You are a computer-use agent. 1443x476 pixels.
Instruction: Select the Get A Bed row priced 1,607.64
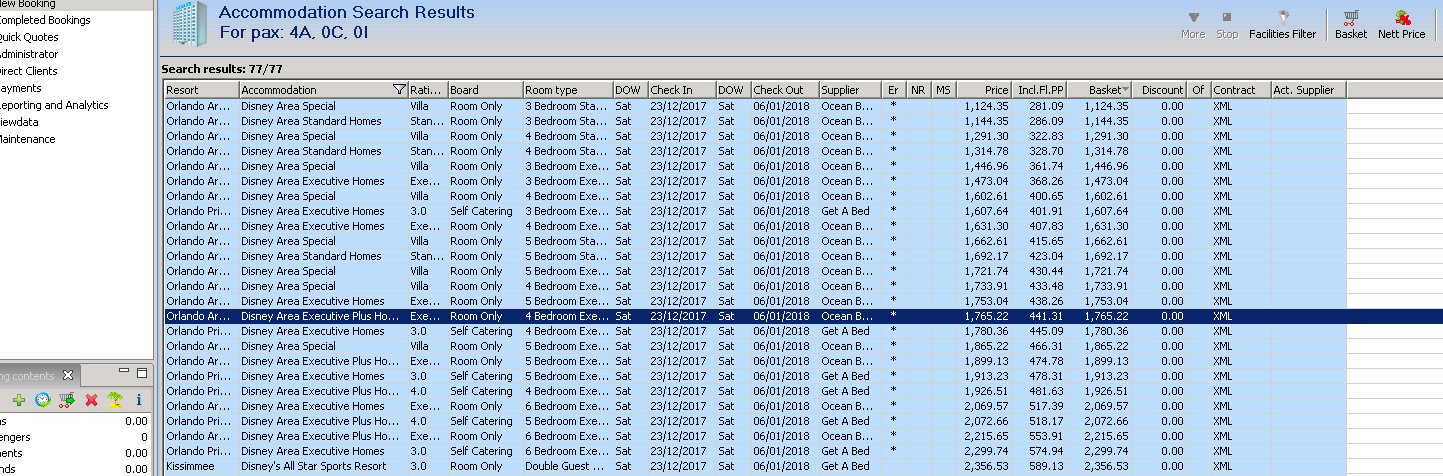755,211
